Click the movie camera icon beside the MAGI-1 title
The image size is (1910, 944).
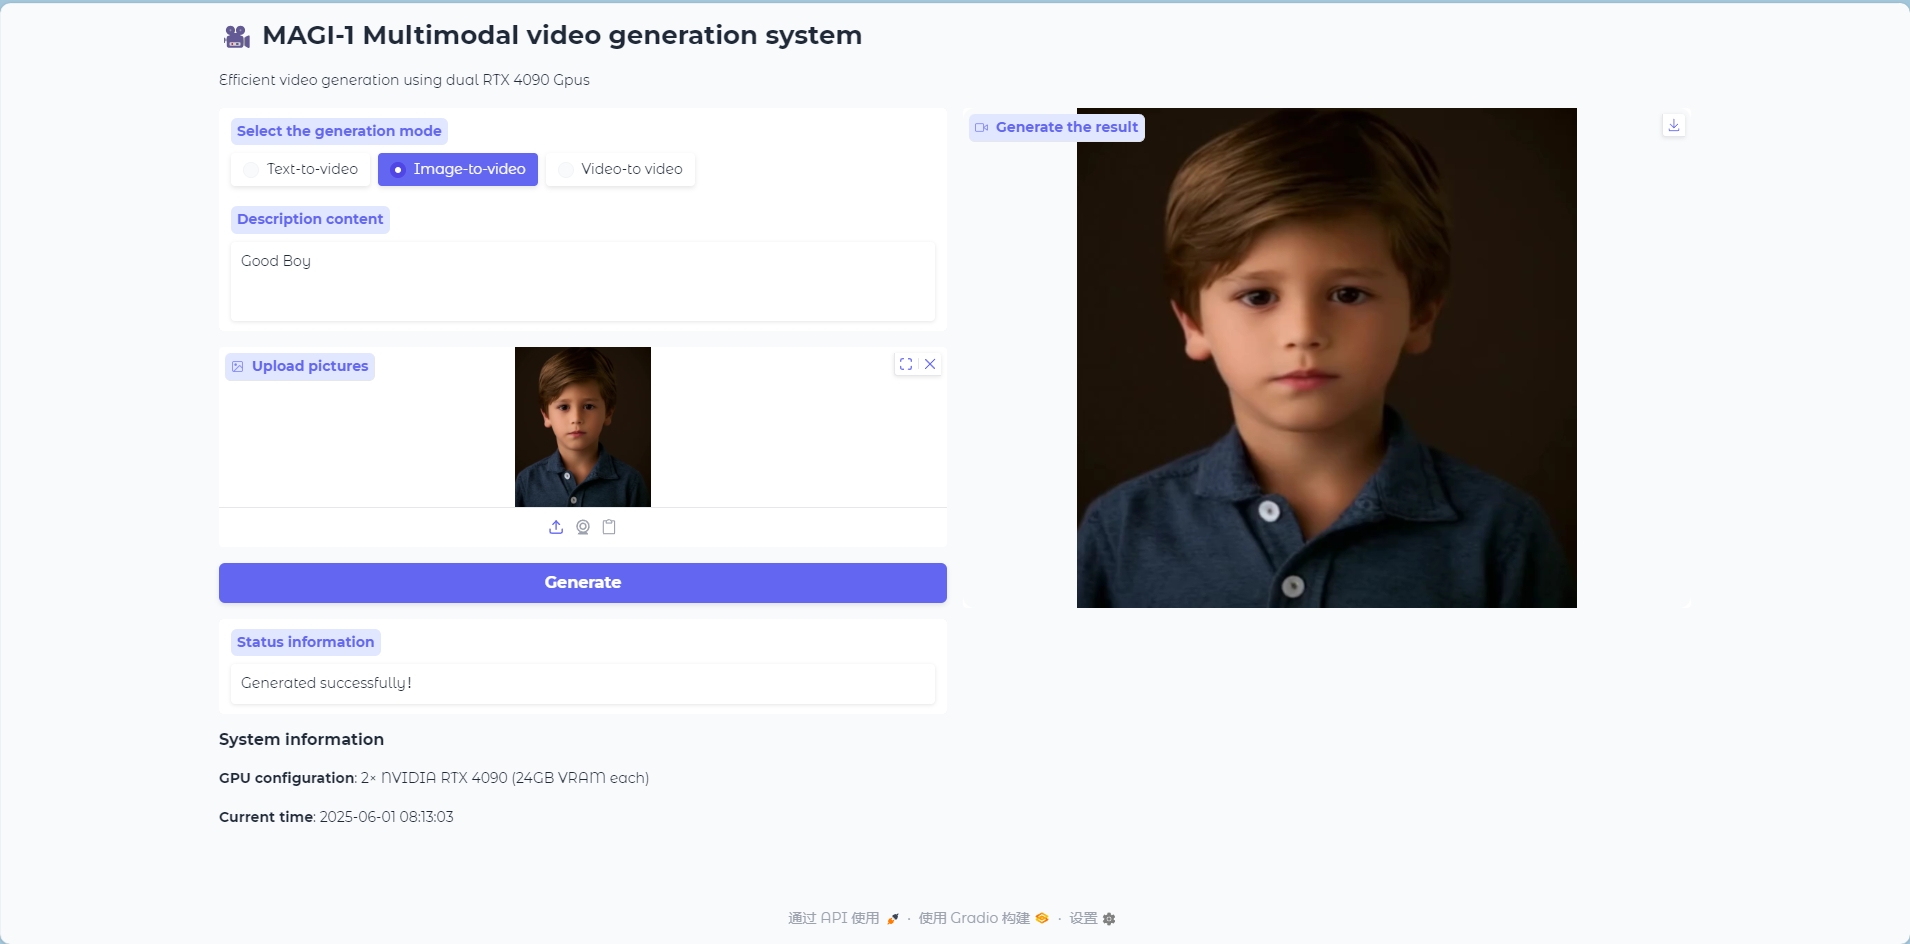237,36
